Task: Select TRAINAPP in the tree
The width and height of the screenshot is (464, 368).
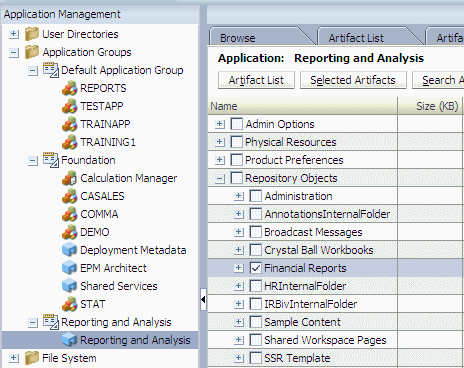Action: (x=105, y=124)
